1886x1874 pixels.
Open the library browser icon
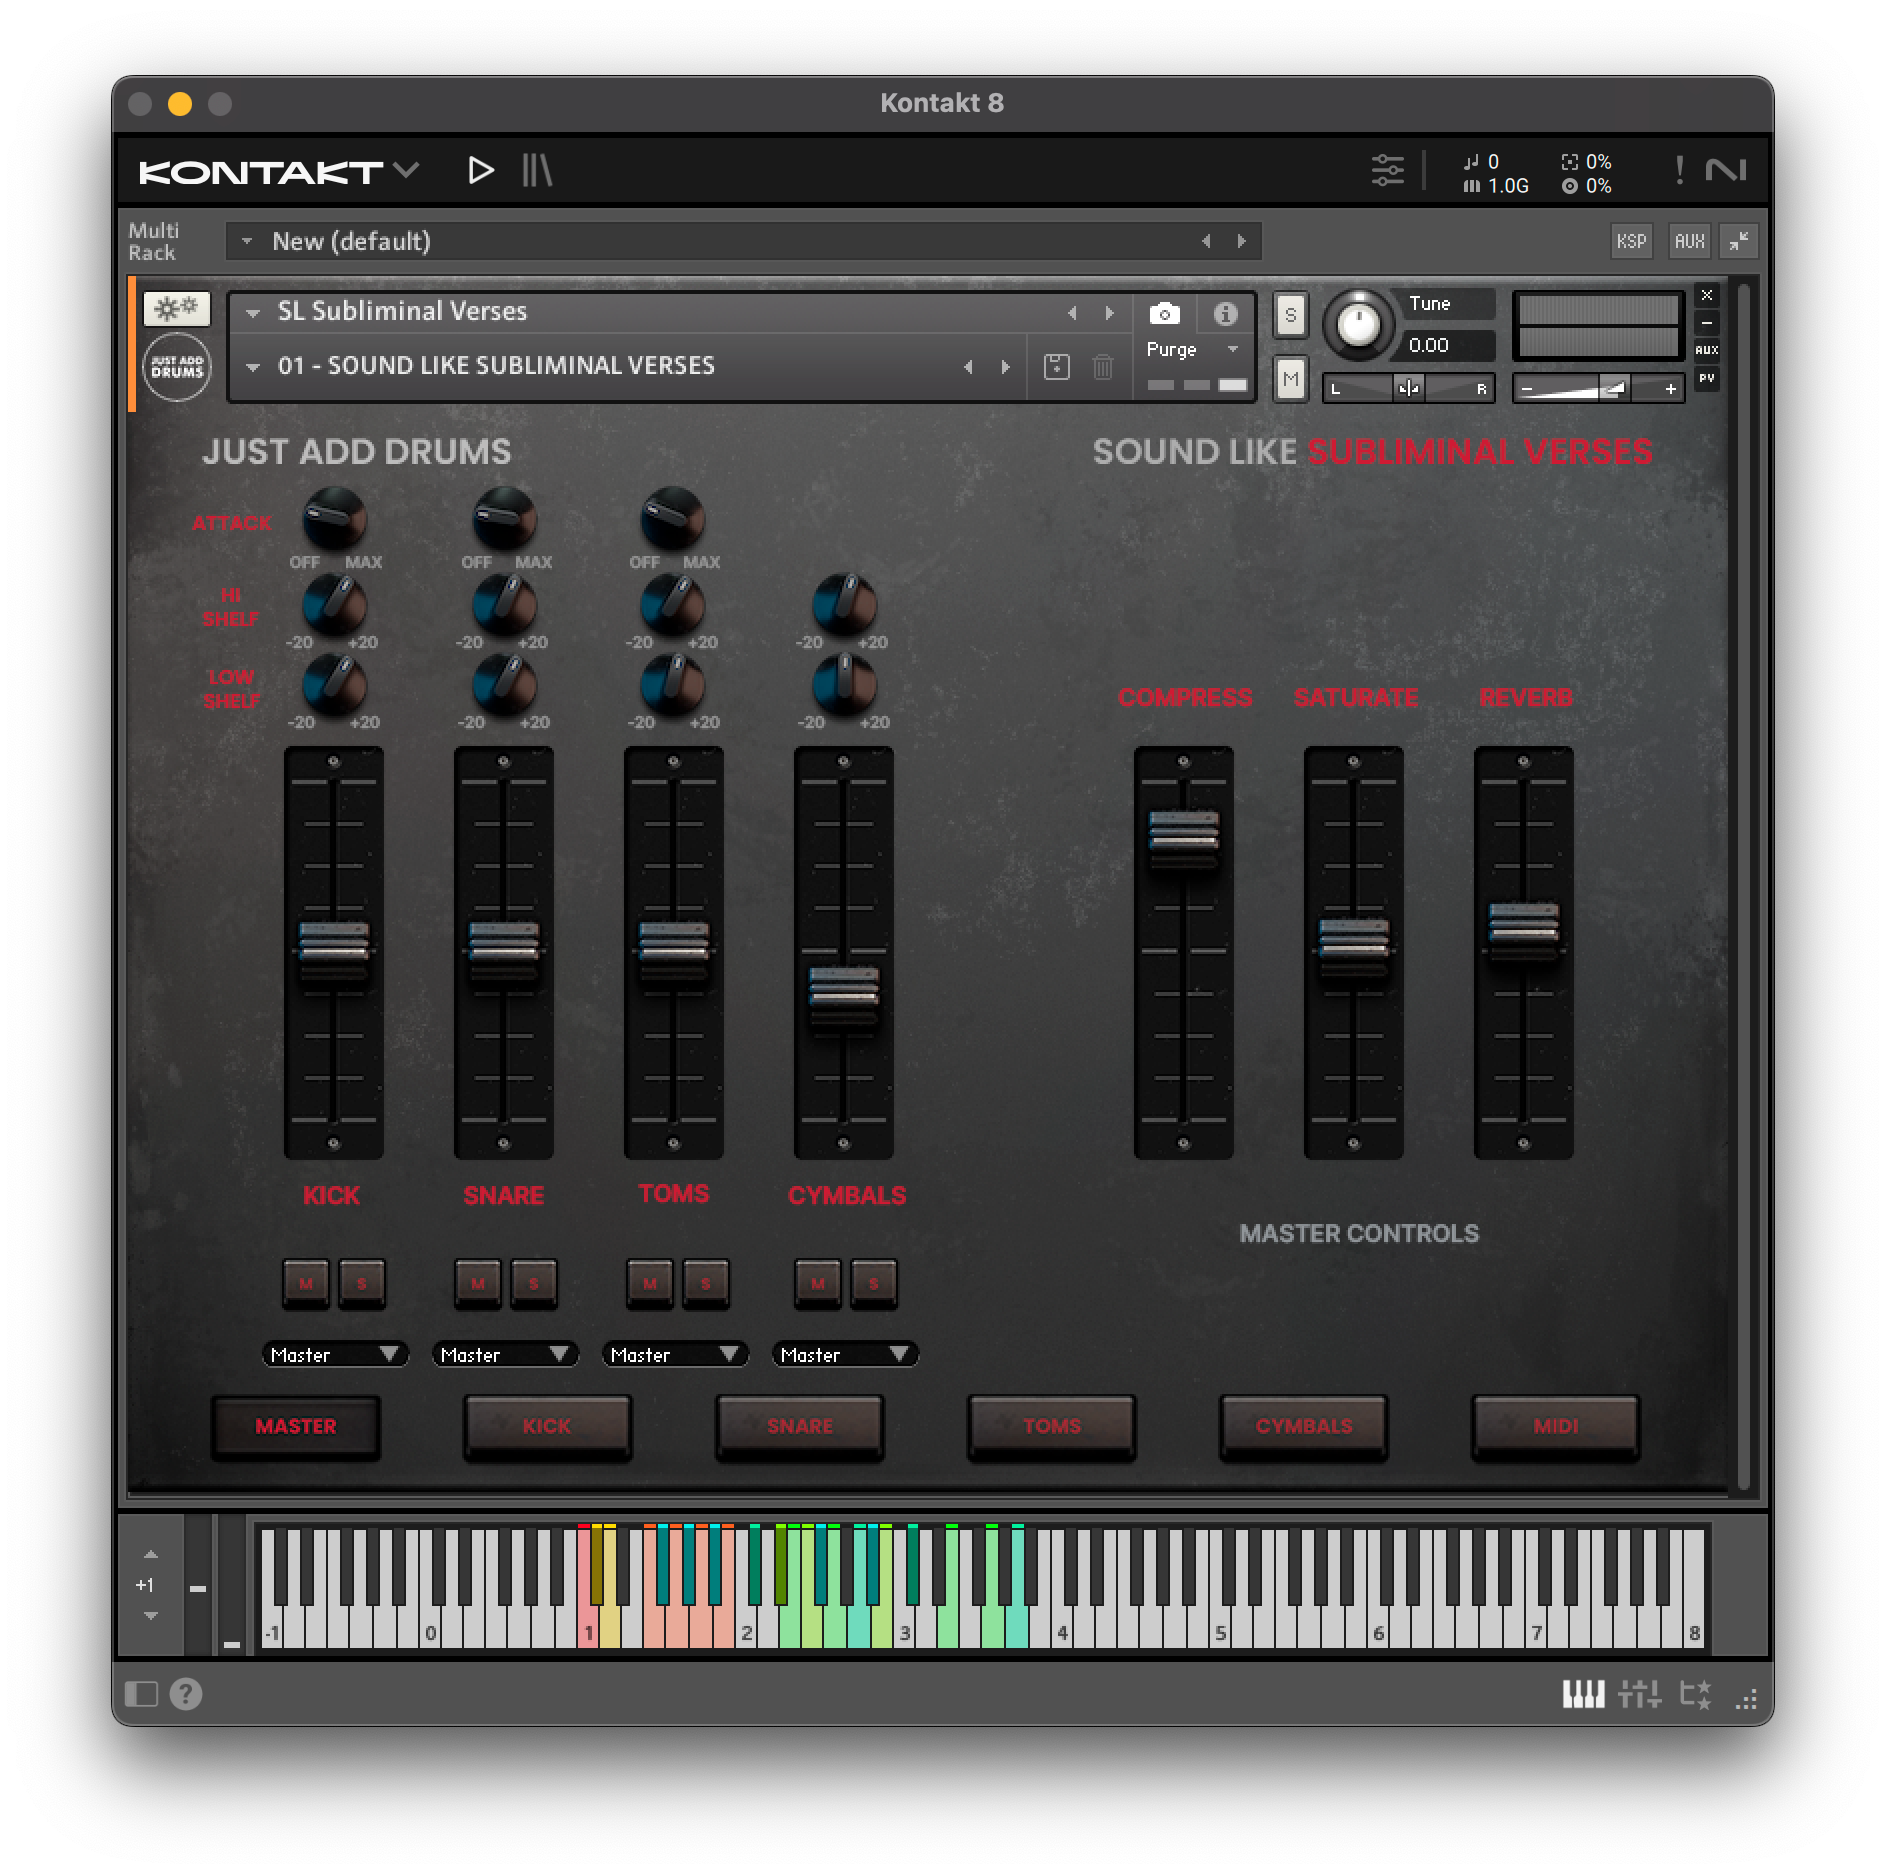pos(537,171)
